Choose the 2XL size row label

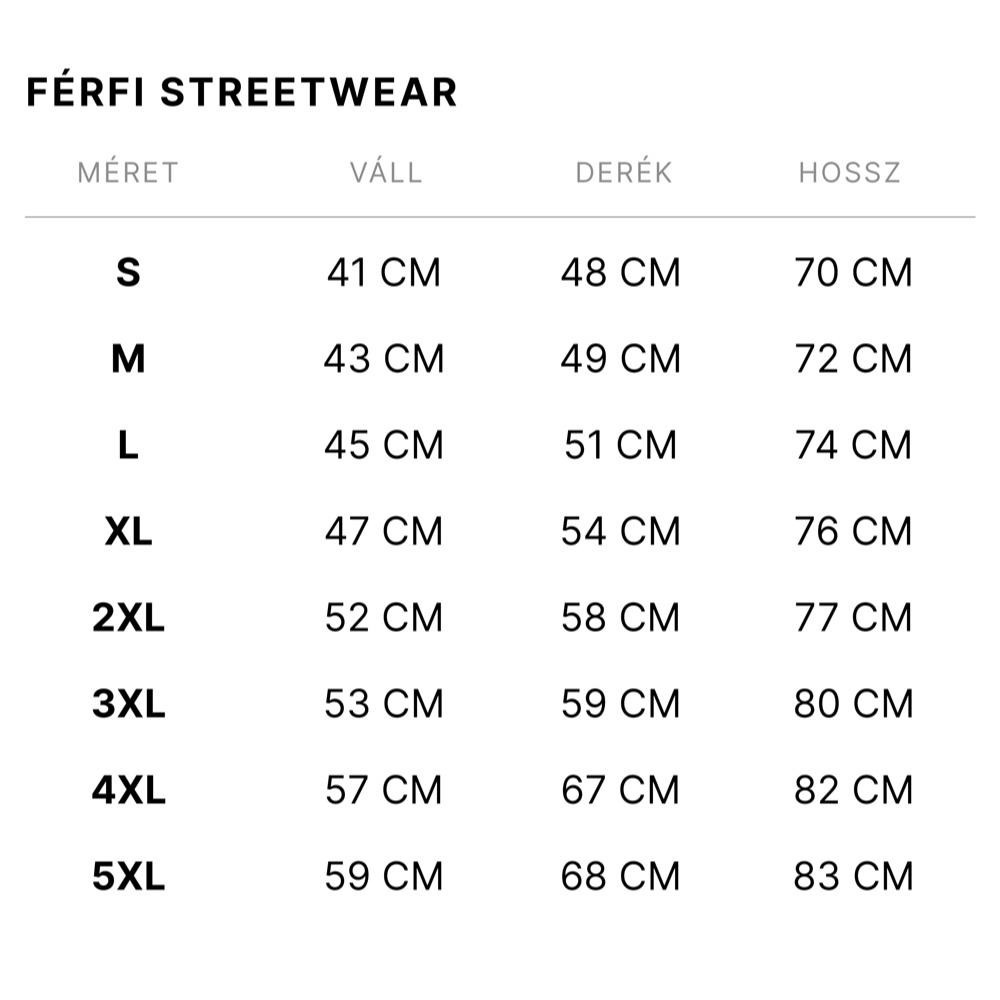pyautogui.click(x=128, y=617)
